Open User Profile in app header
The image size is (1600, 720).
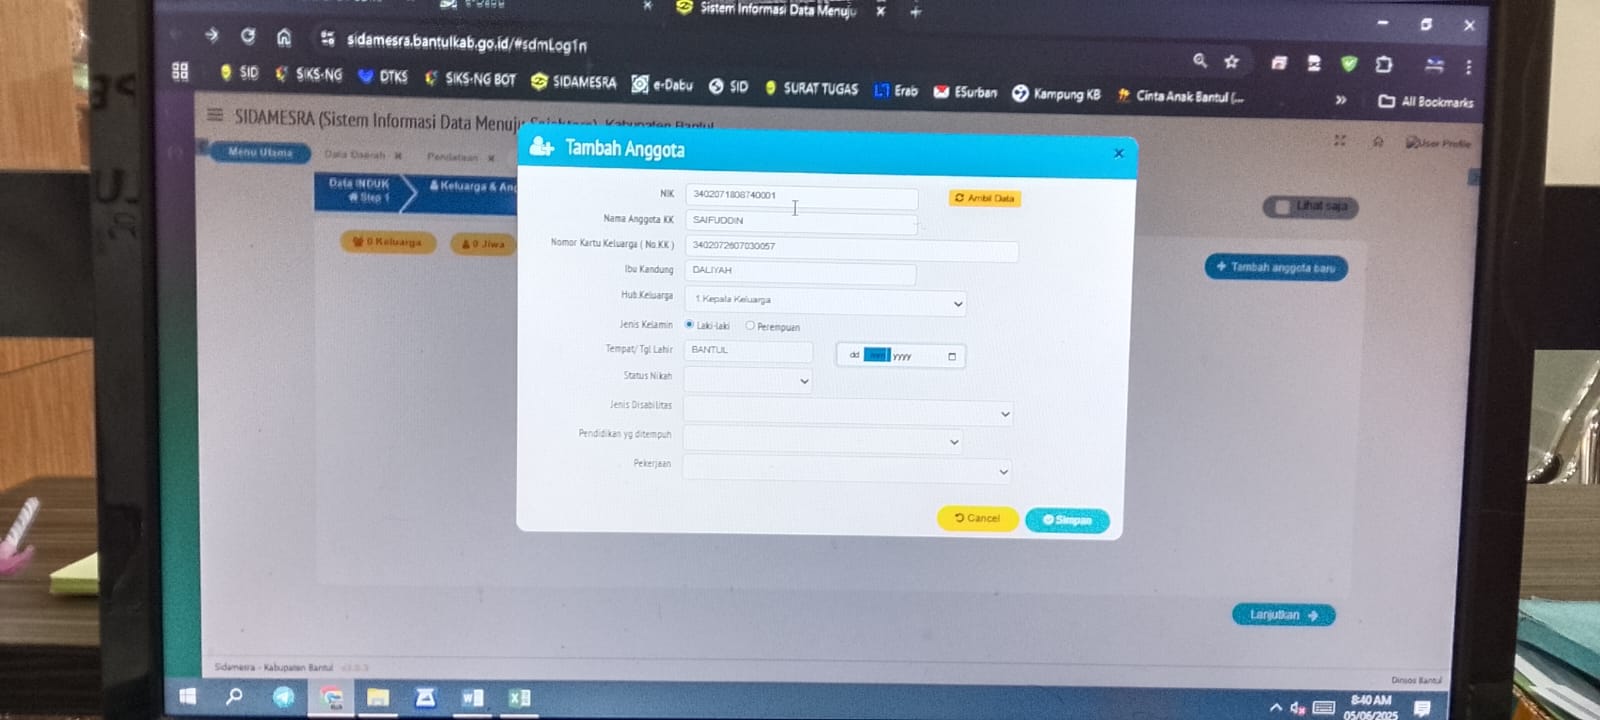pos(1438,143)
